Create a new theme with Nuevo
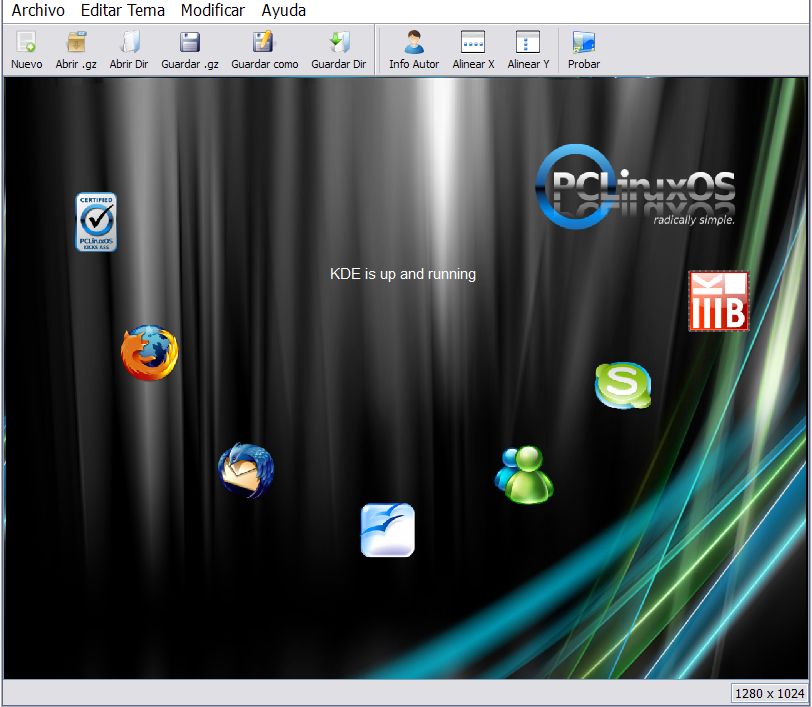This screenshot has height=707, width=812. coord(26,50)
